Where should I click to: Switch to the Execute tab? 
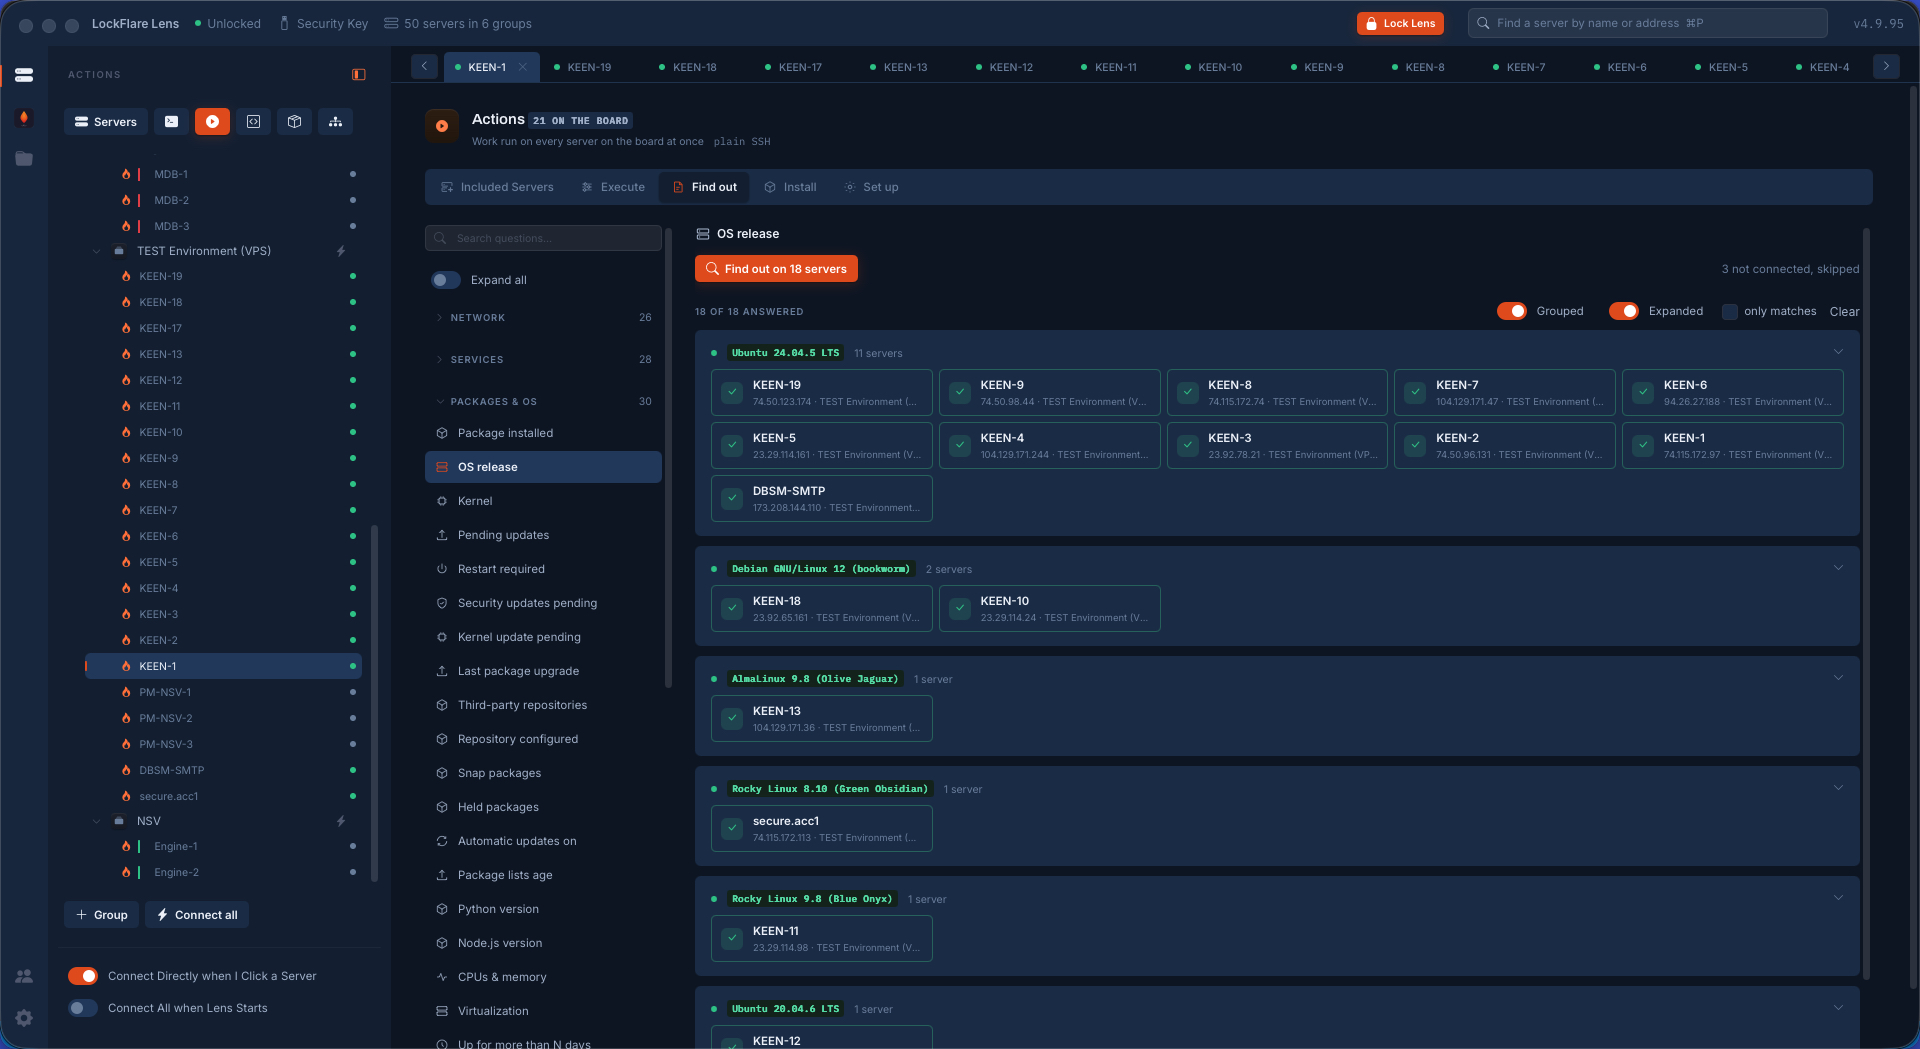[x=613, y=187]
